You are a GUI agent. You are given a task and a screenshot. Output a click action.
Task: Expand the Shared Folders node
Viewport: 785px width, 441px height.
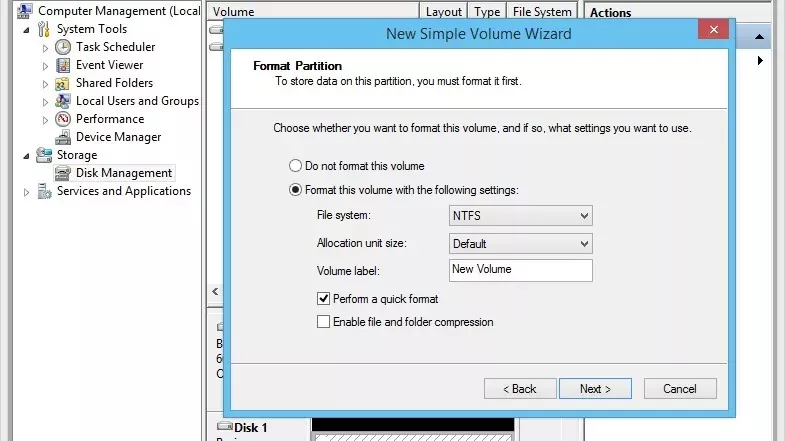click(45, 84)
